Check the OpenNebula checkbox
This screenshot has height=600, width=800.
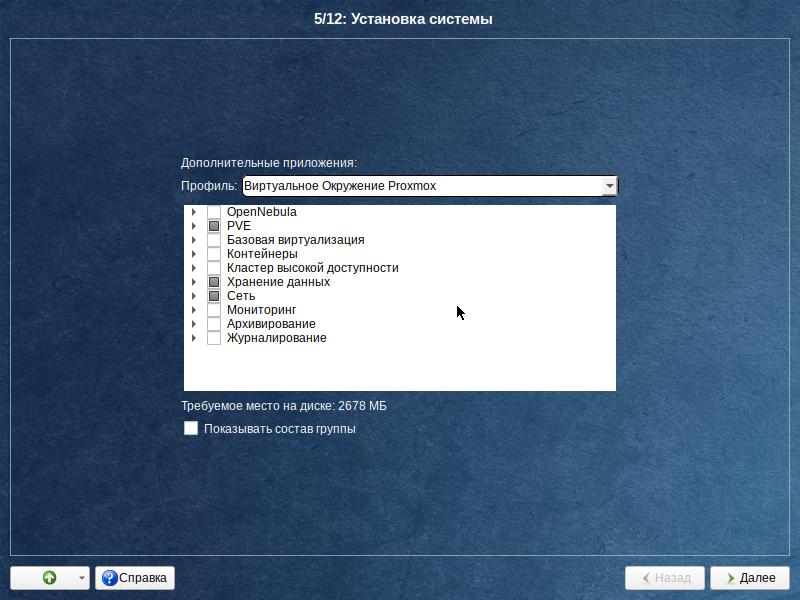click(214, 212)
